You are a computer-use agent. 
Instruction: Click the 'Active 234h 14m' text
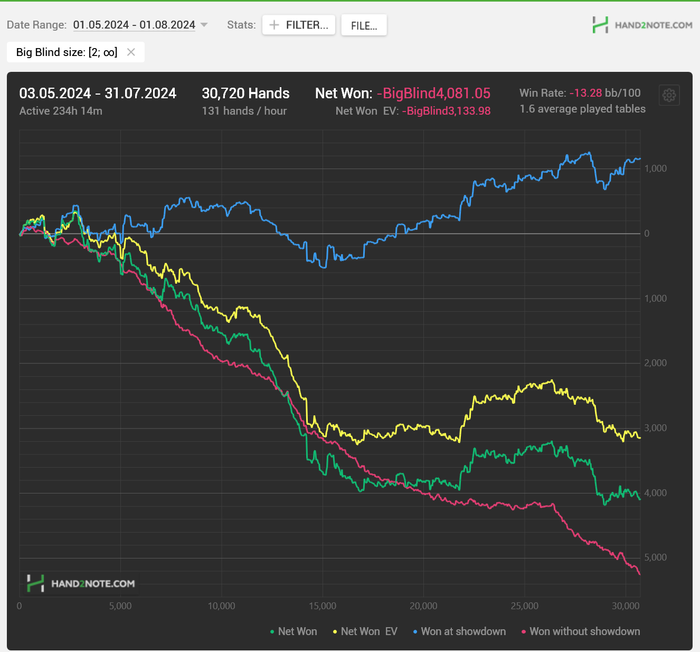[61, 111]
